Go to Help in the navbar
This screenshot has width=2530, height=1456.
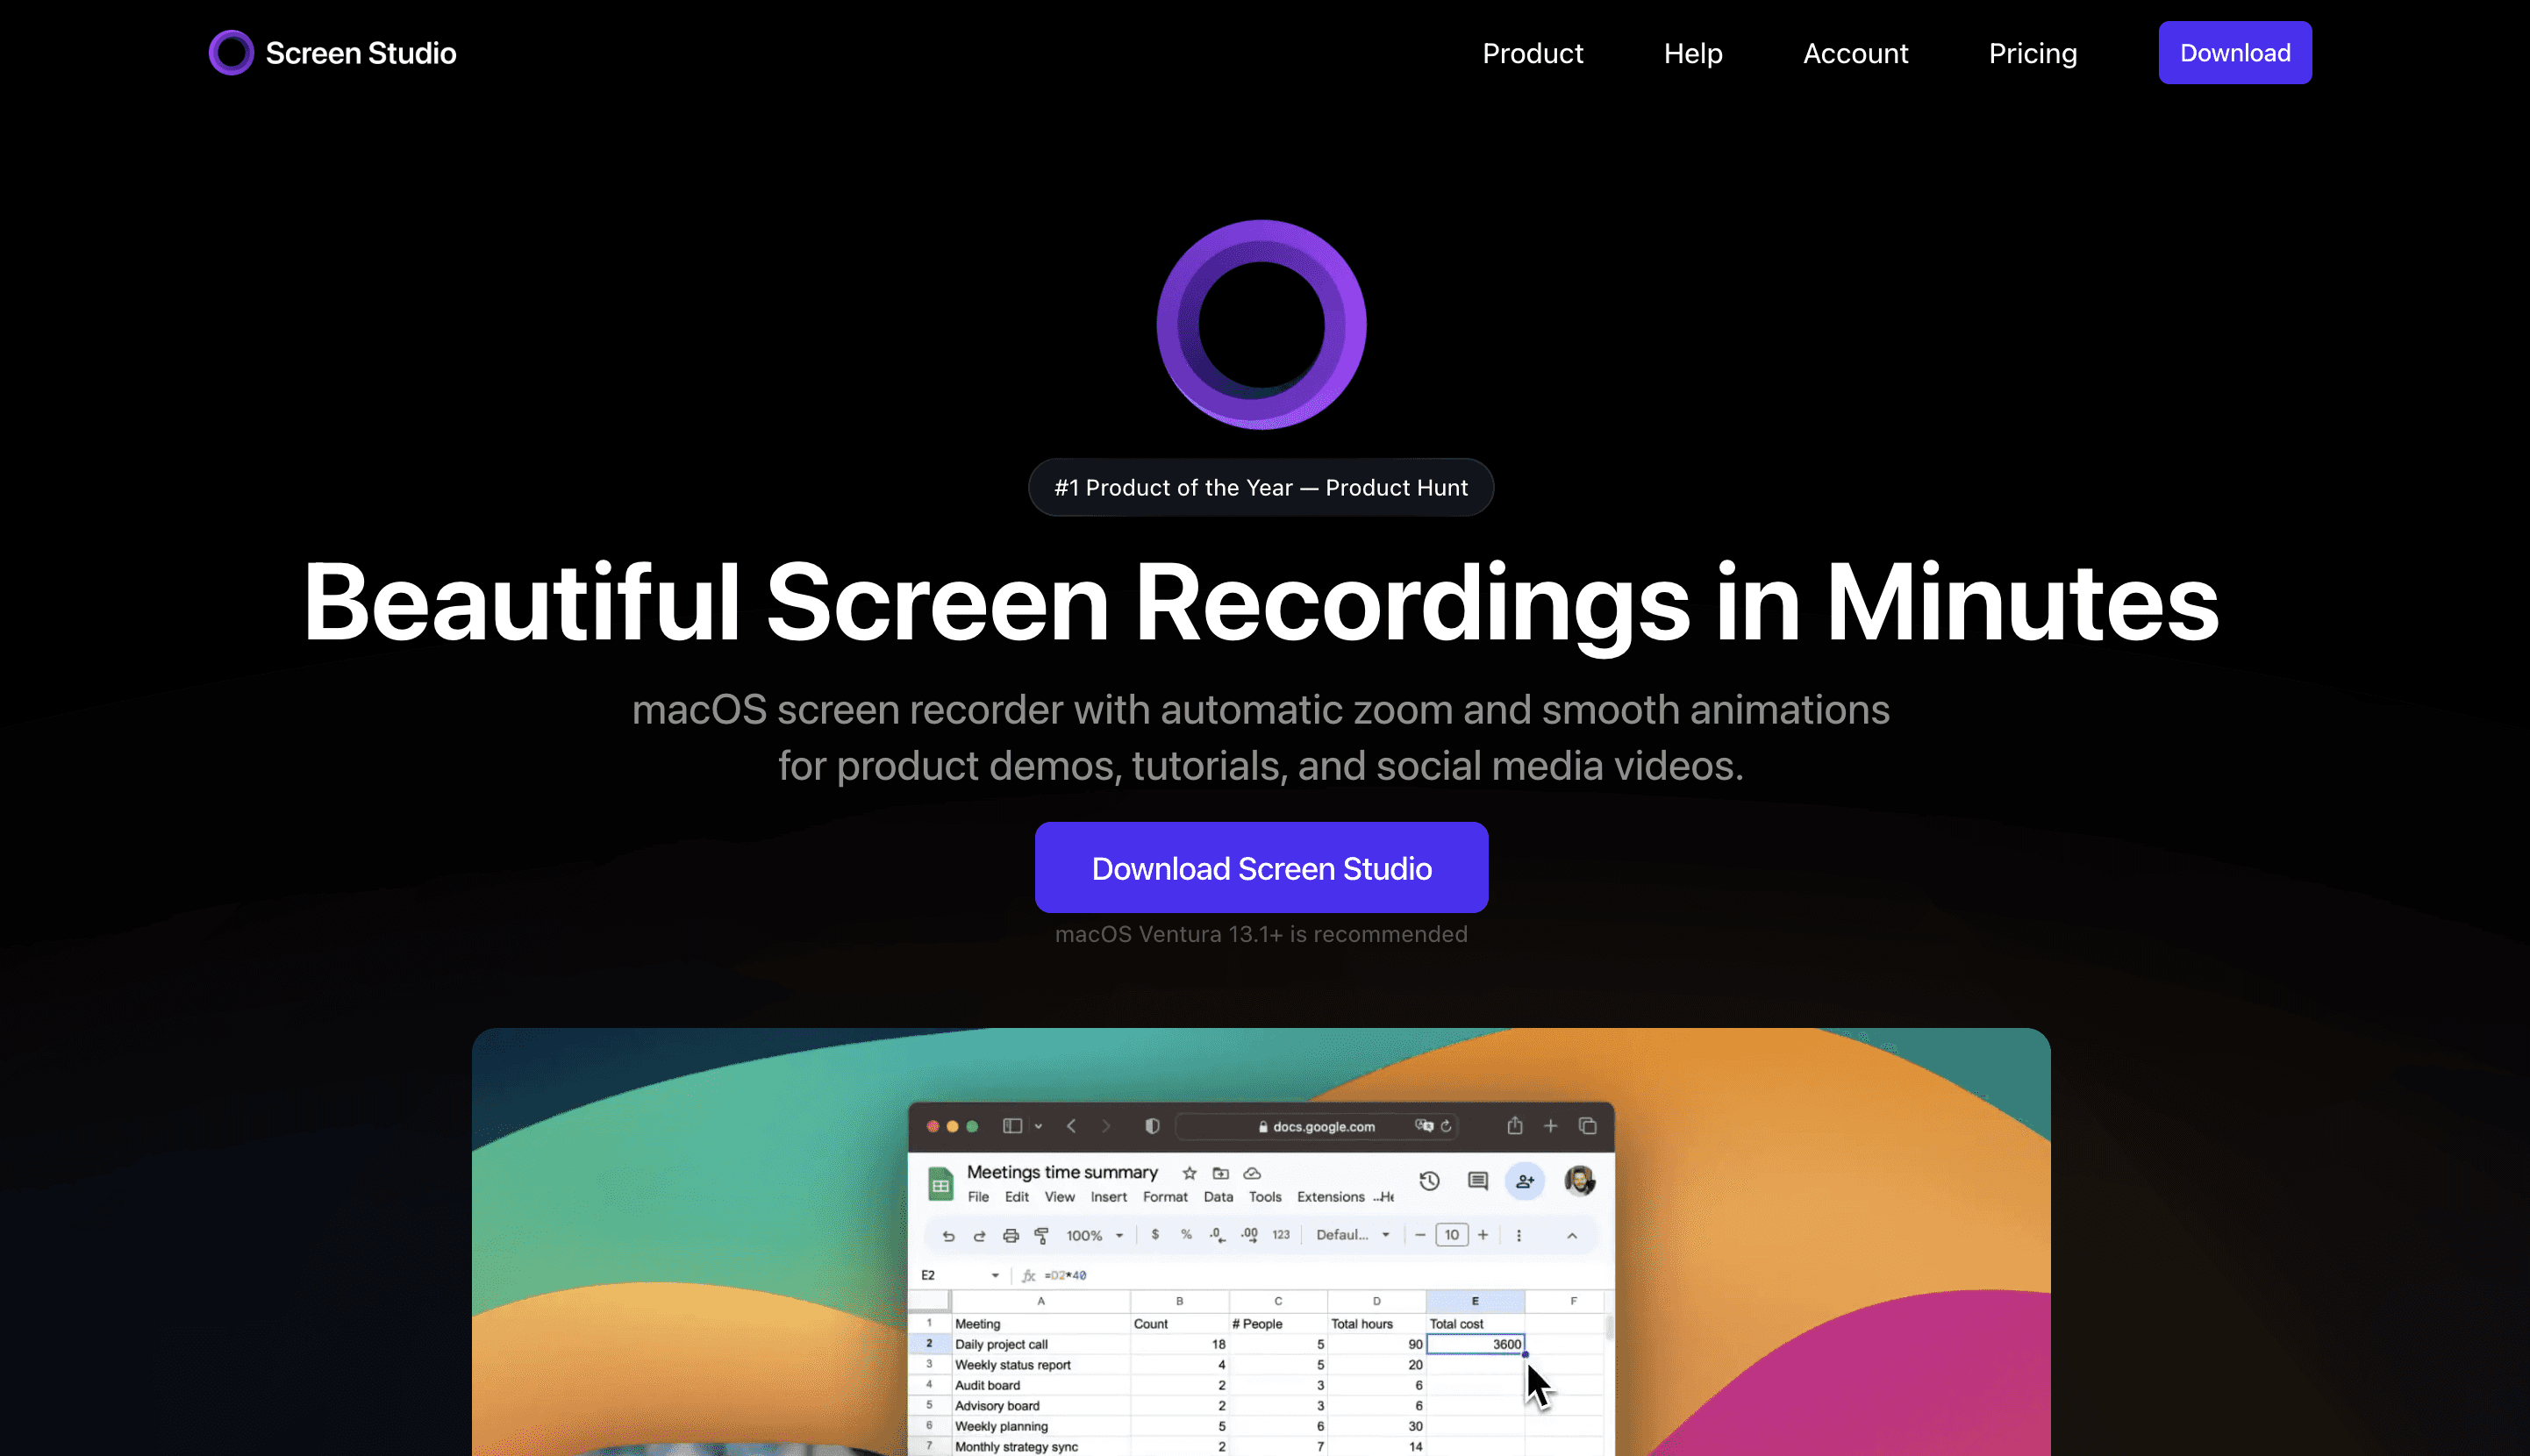[1693, 53]
